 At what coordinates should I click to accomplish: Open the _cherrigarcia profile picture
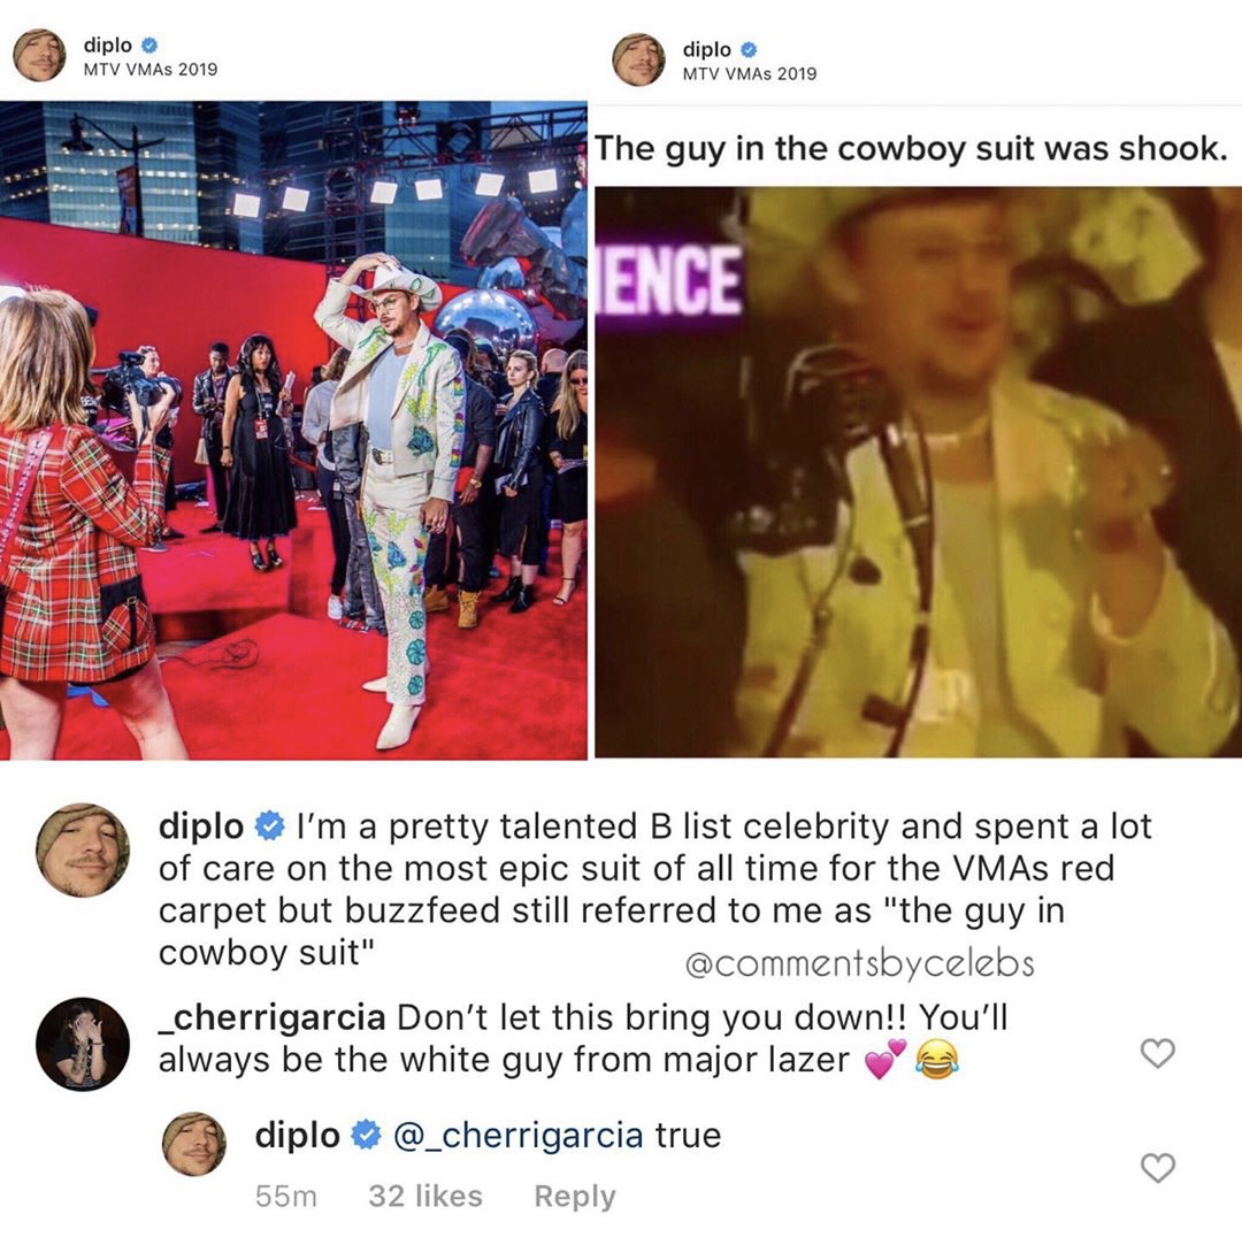(x=82, y=1043)
